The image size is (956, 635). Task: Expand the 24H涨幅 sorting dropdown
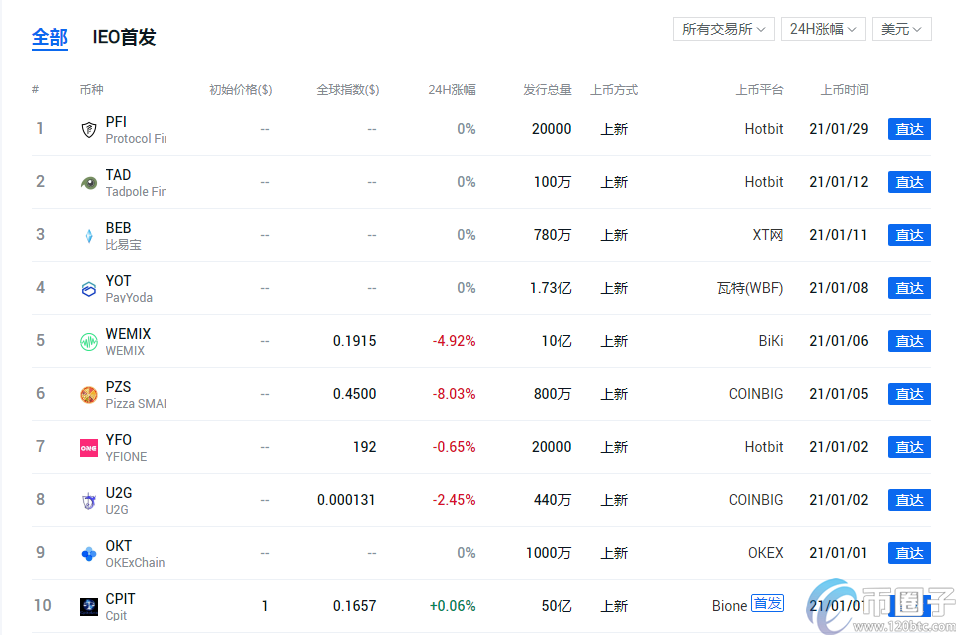point(823,29)
